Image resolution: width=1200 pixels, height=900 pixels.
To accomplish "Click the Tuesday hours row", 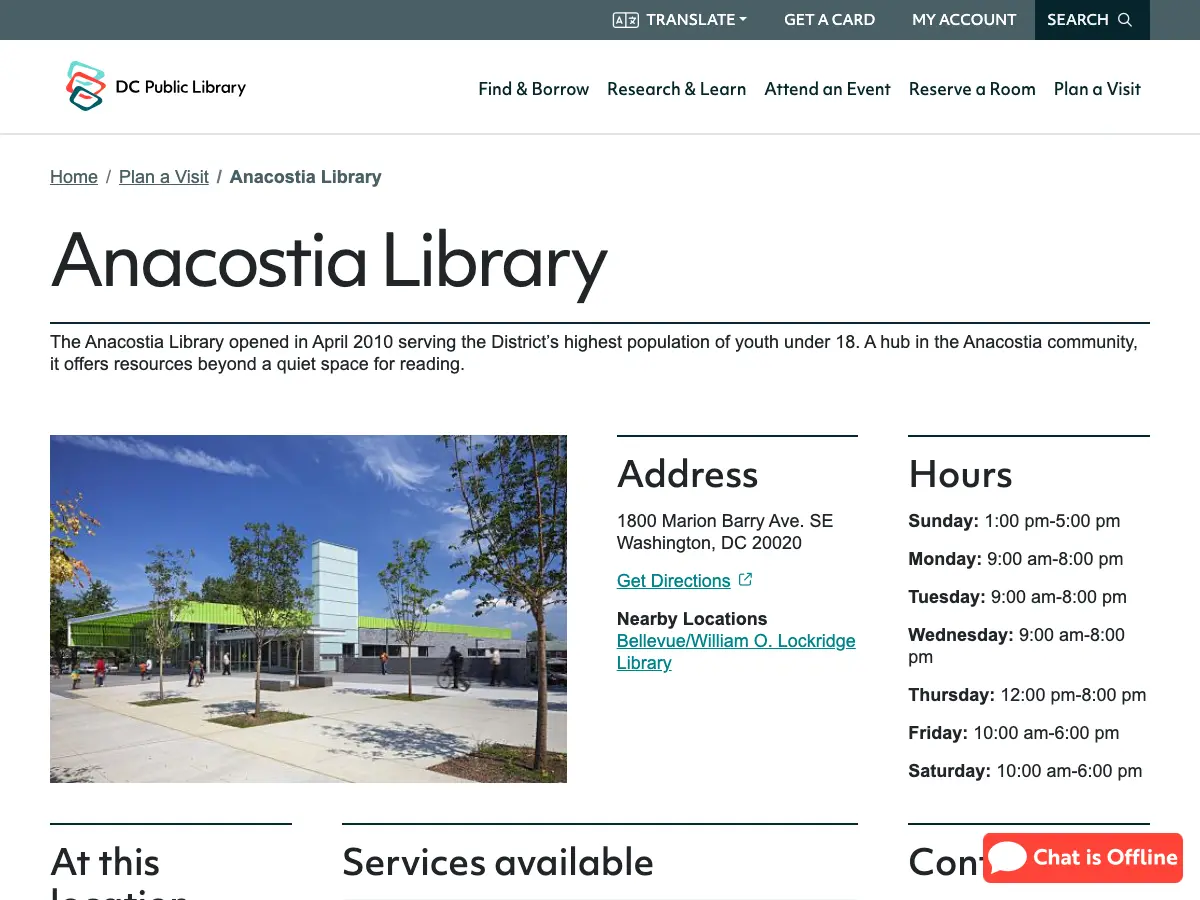I will [x=1017, y=597].
